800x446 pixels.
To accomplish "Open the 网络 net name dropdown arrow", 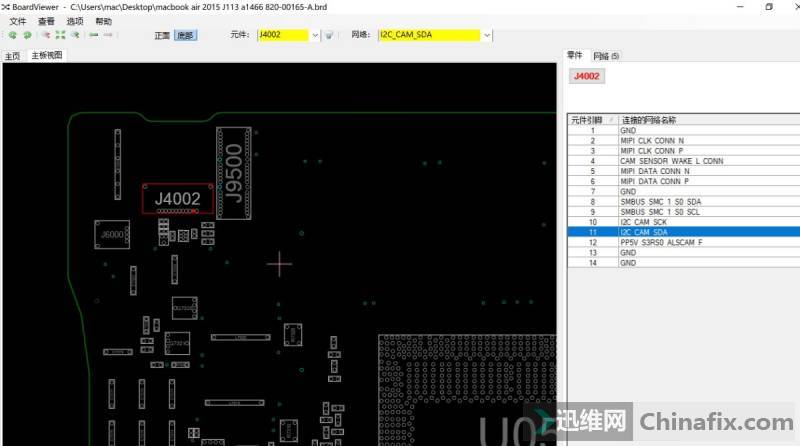I will tap(487, 35).
